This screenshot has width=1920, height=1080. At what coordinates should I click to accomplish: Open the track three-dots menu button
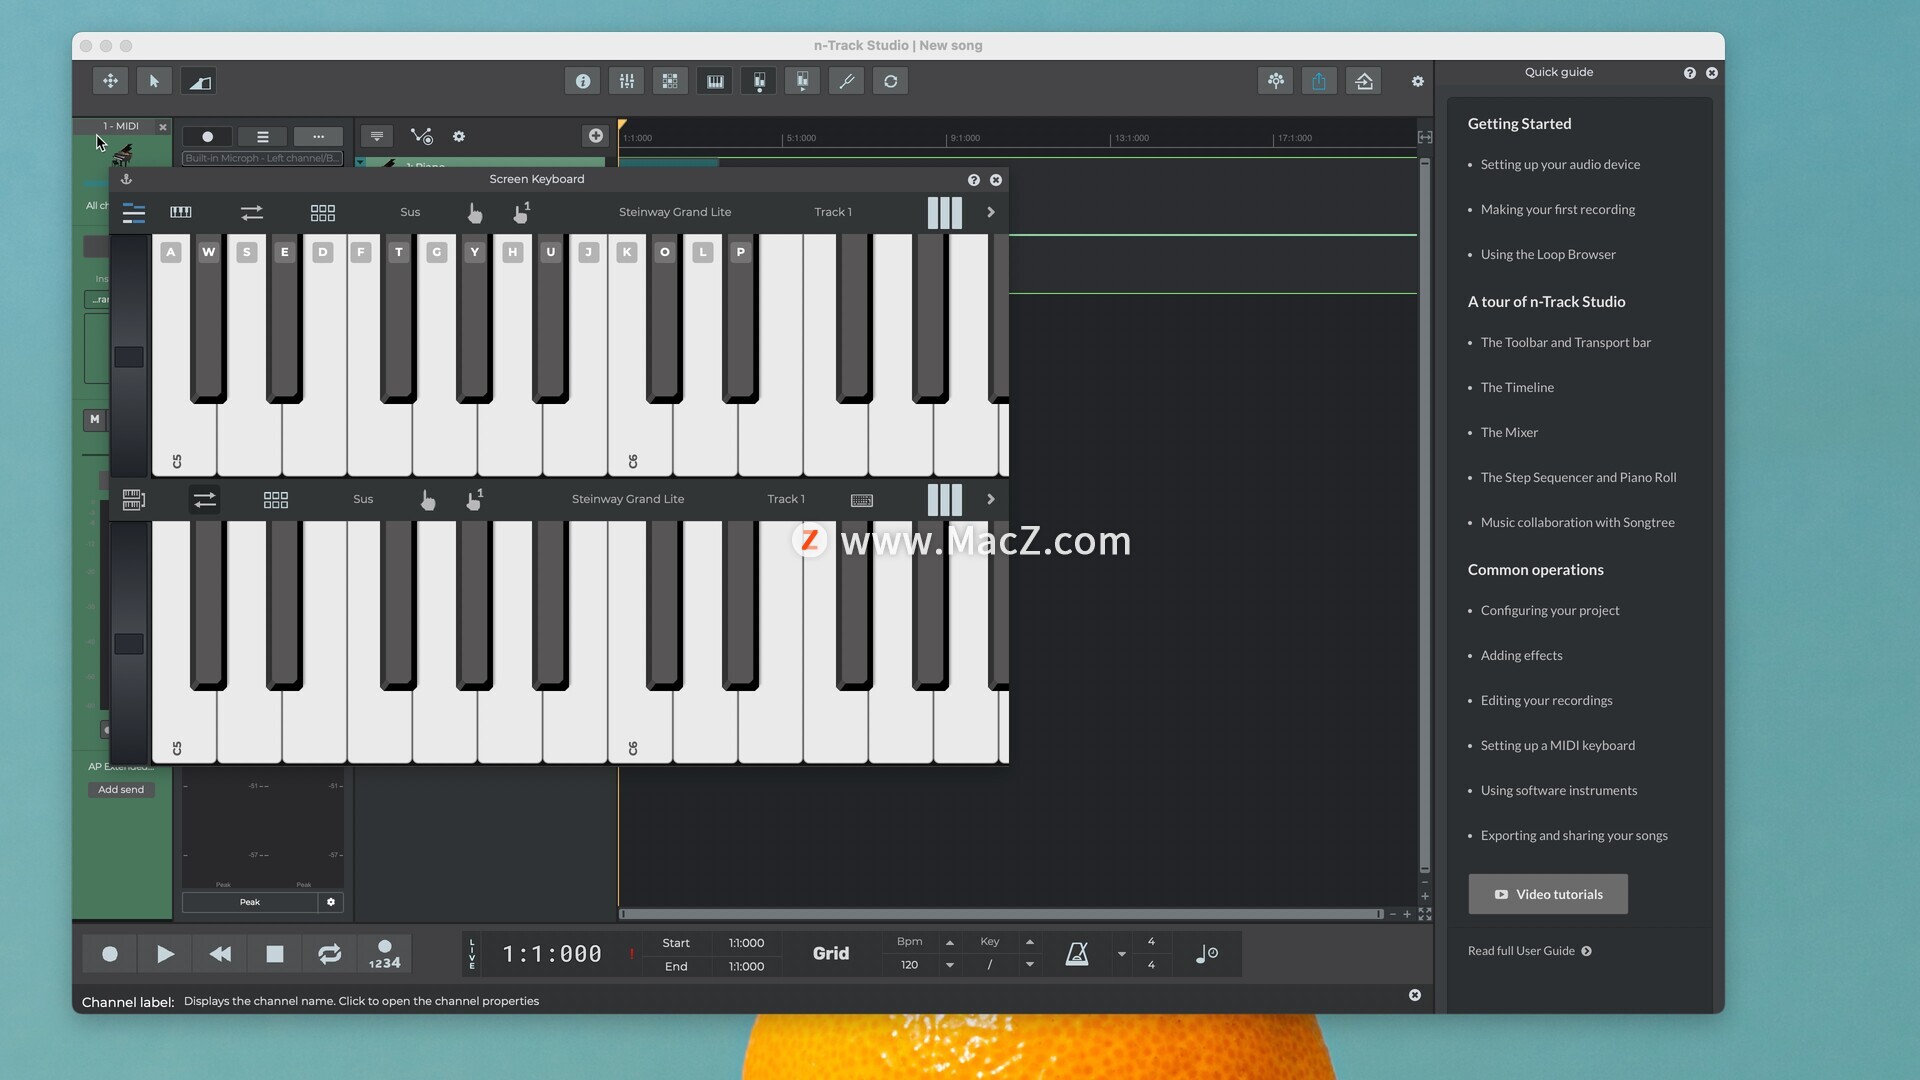(318, 137)
